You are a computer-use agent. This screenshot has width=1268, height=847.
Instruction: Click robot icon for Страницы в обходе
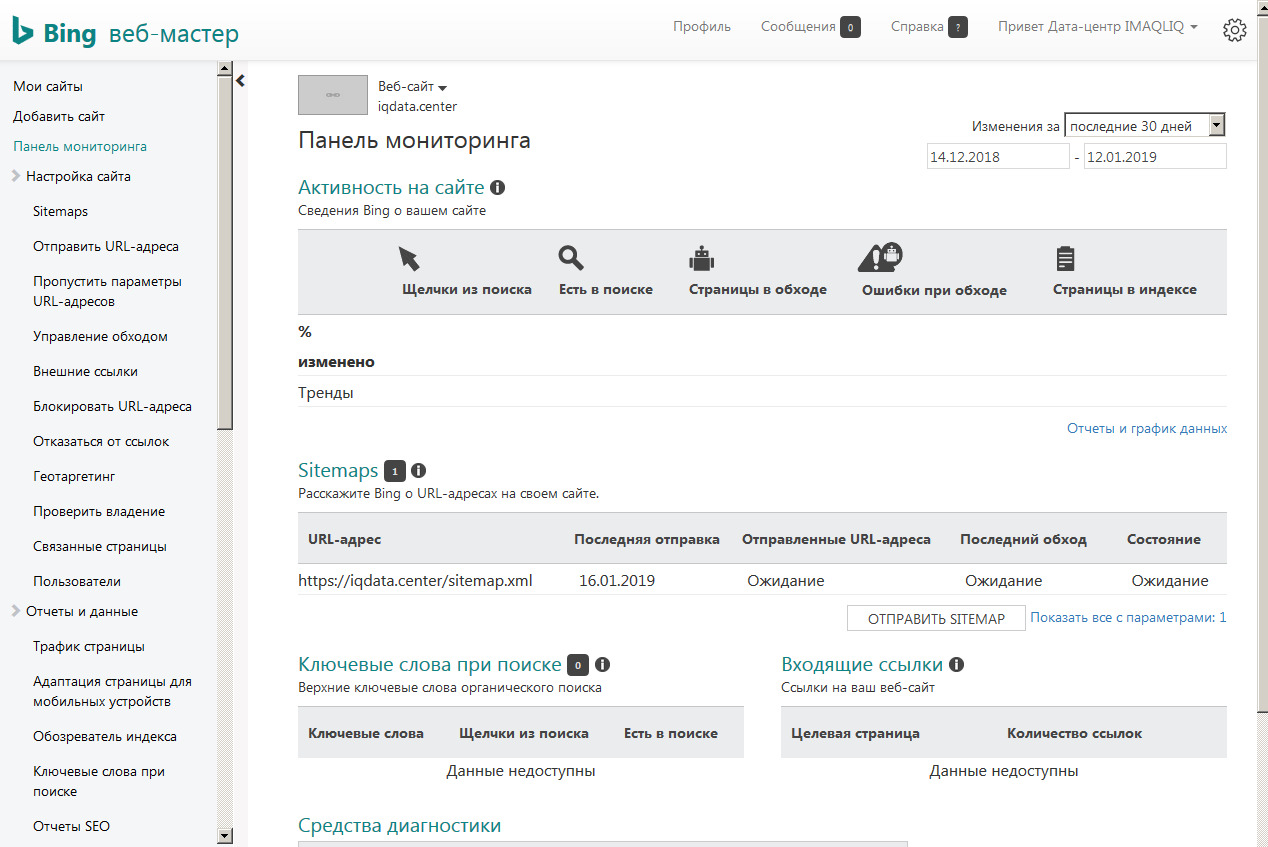point(702,259)
